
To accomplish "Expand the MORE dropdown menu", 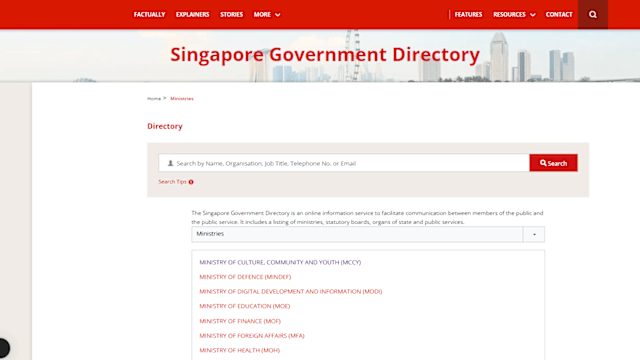I will click(267, 15).
